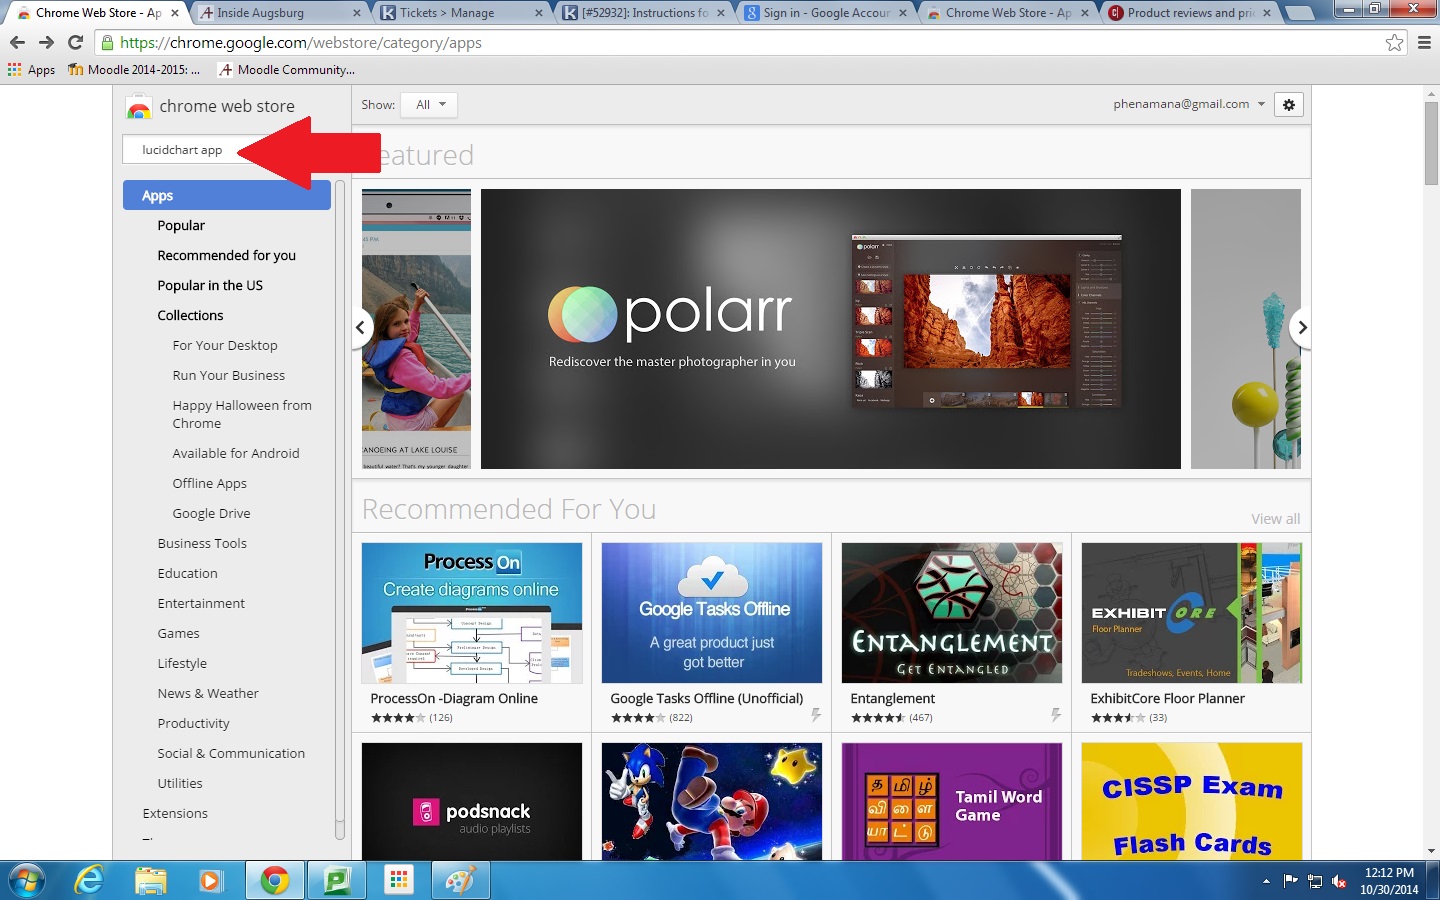The width and height of the screenshot is (1440, 900).
Task: Select the Lifestyle category
Action: 182,664
